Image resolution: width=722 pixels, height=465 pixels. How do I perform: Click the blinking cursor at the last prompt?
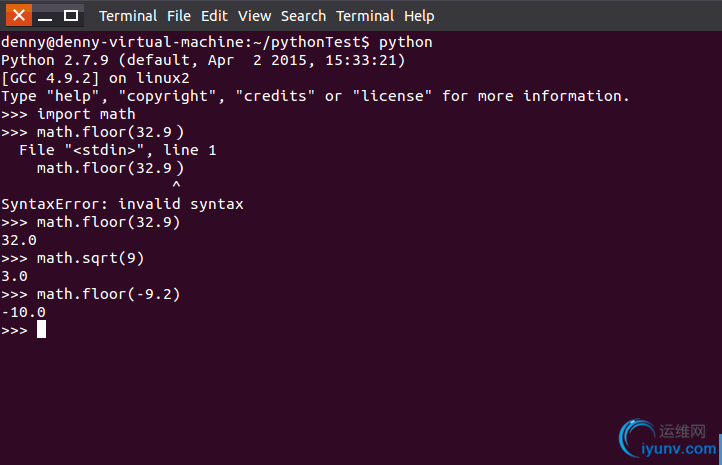(41, 330)
